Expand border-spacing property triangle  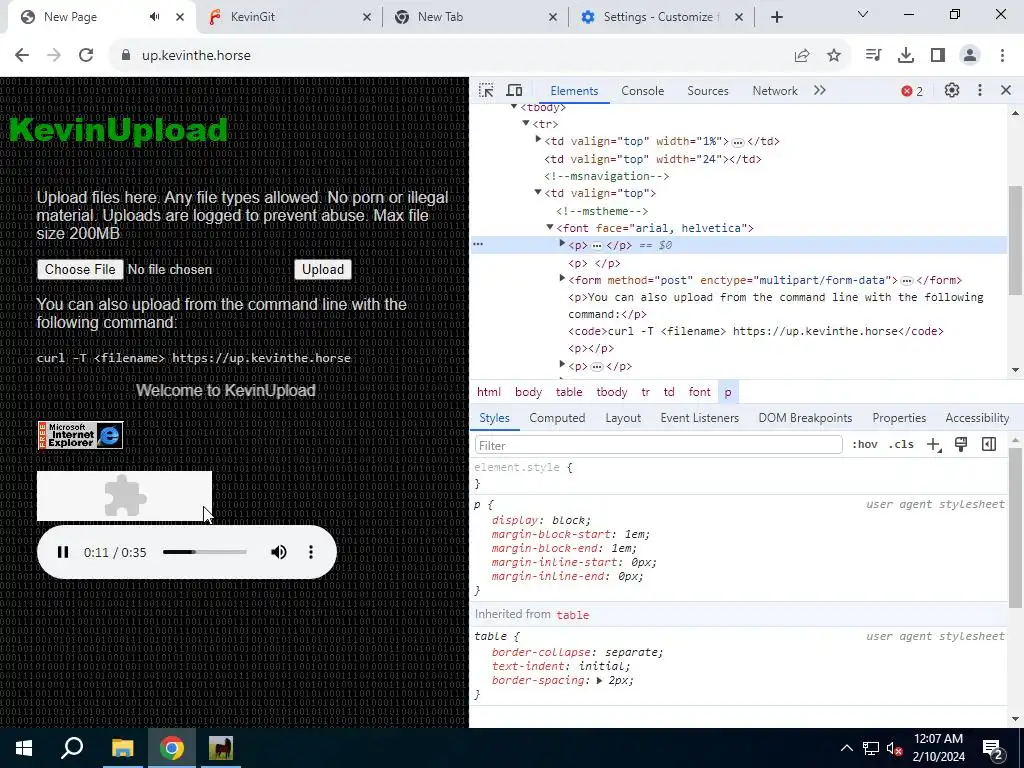pyautogui.click(x=599, y=680)
